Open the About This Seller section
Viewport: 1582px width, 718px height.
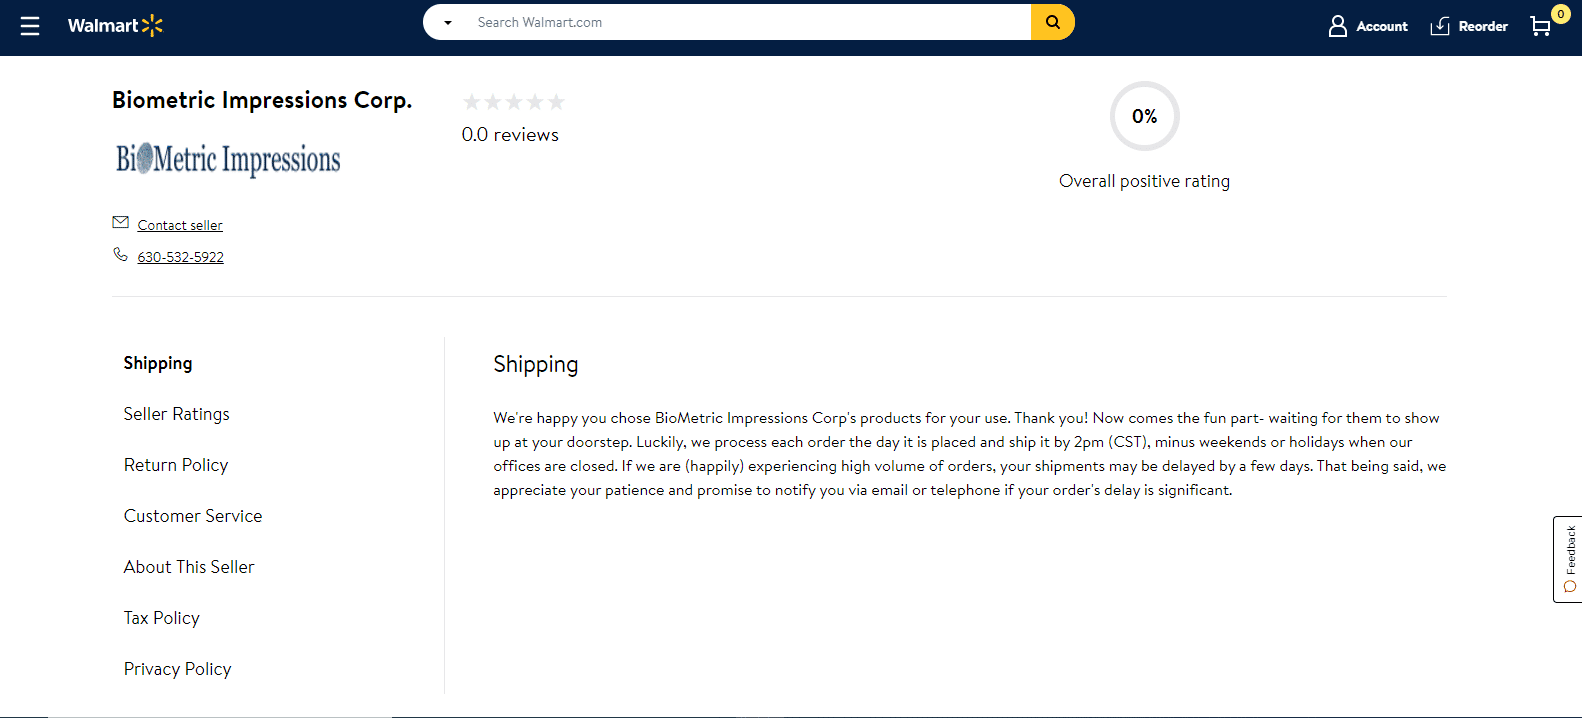pyautogui.click(x=189, y=567)
